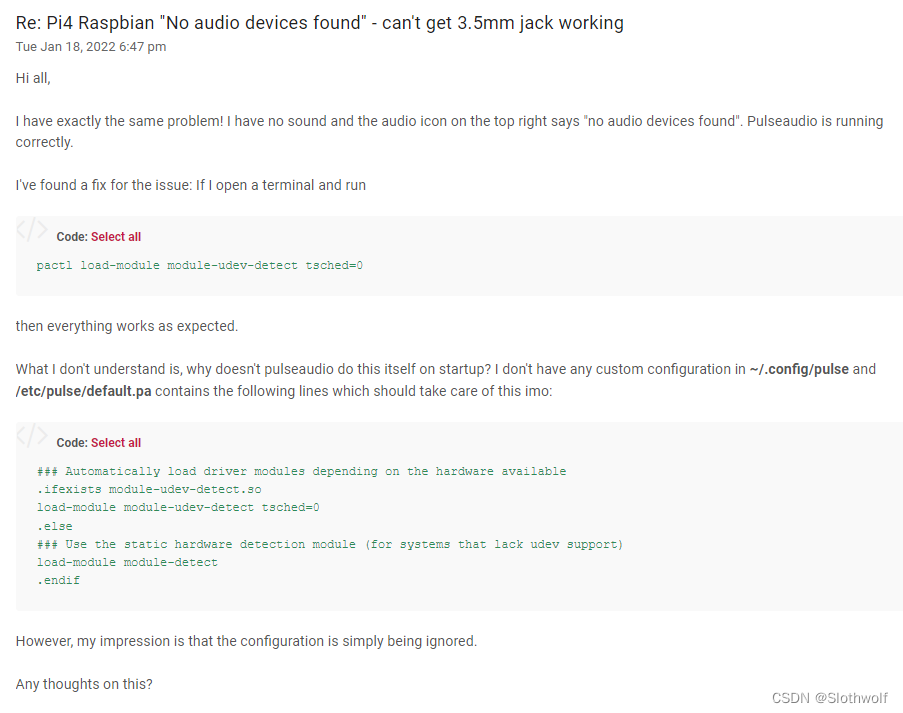Click the '.ifexists module-udev-detect.so' code line
The height and width of the screenshot is (713, 903).
point(149,490)
